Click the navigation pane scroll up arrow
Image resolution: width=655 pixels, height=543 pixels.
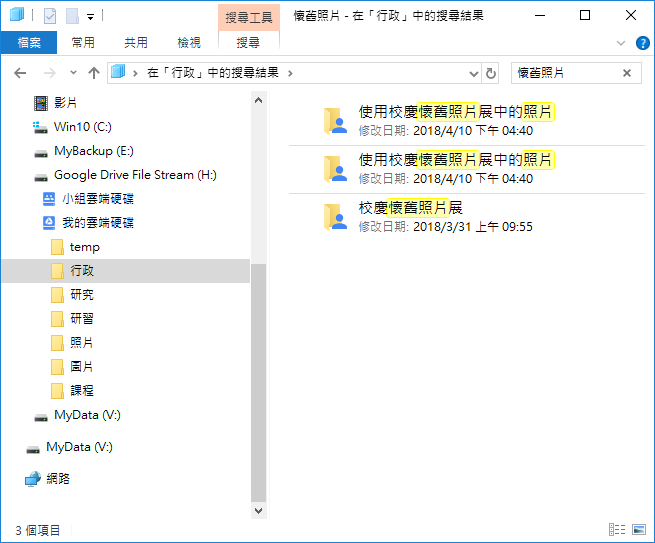(x=259, y=100)
